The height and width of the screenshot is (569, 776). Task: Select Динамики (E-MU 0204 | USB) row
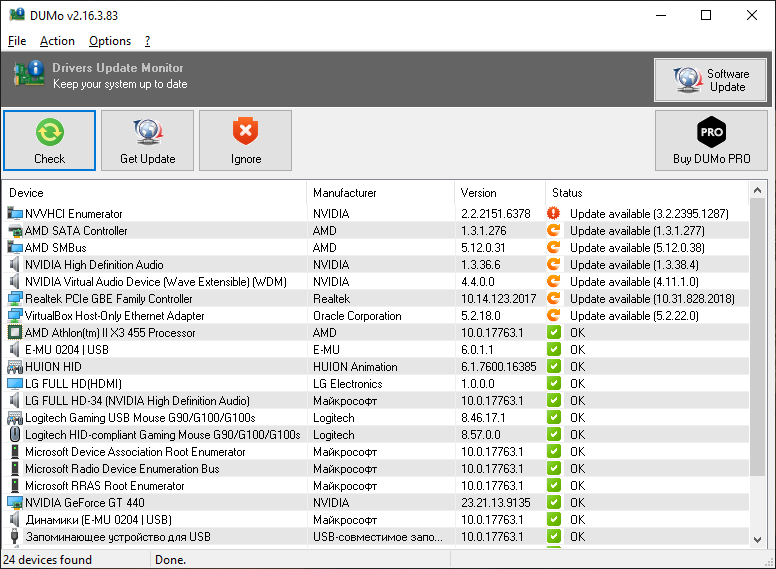(x=375, y=520)
